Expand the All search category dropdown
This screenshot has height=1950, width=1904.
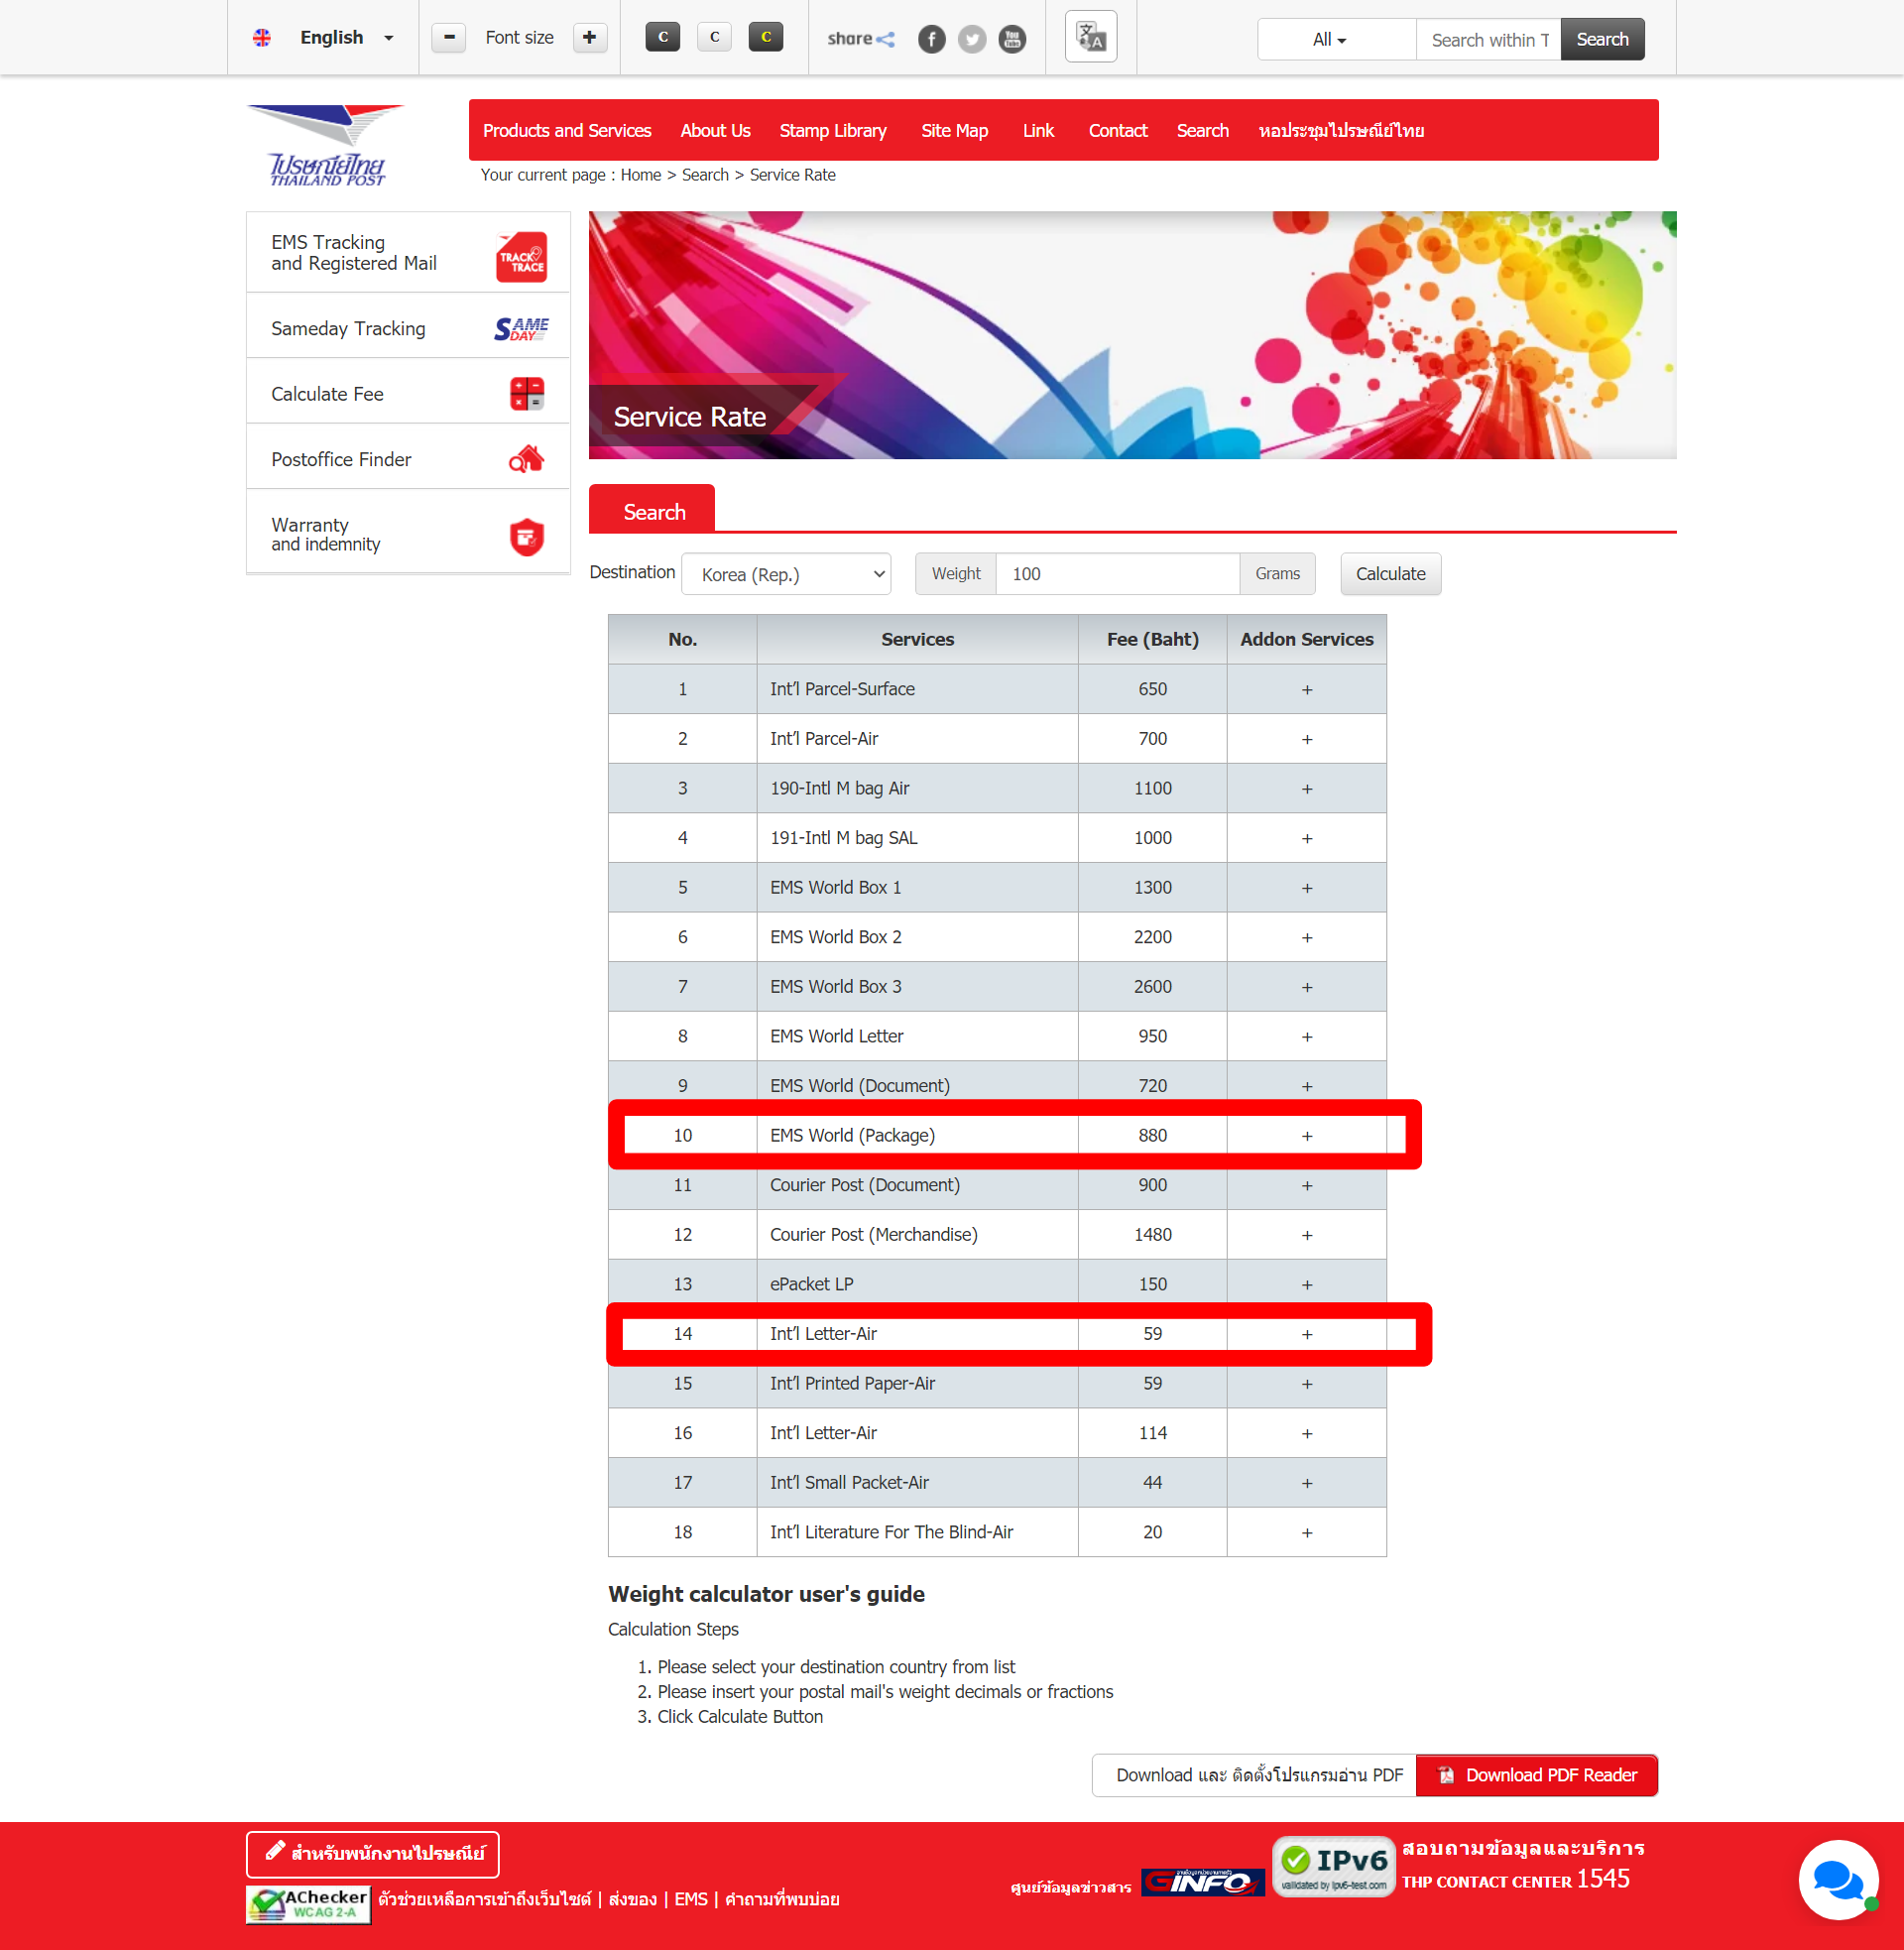point(1332,40)
